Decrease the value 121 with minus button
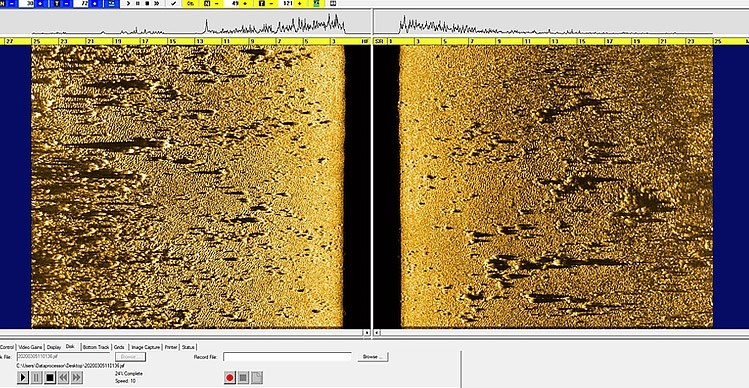The width and height of the screenshot is (749, 388). [x=272, y=3]
